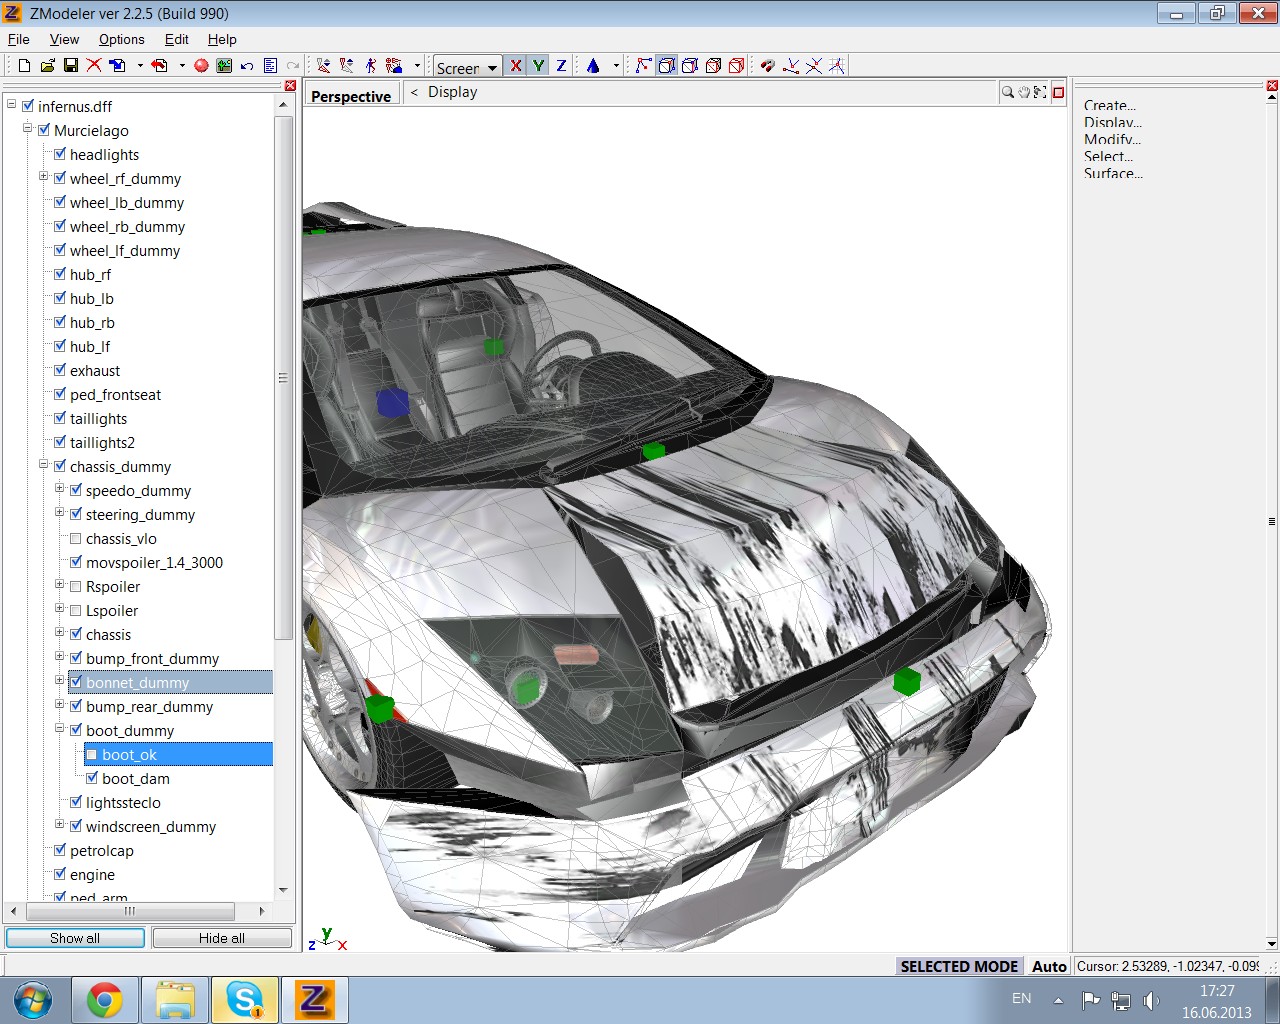Uncheck the infernus.dff root checkbox
The width and height of the screenshot is (1280, 1024).
(28, 105)
